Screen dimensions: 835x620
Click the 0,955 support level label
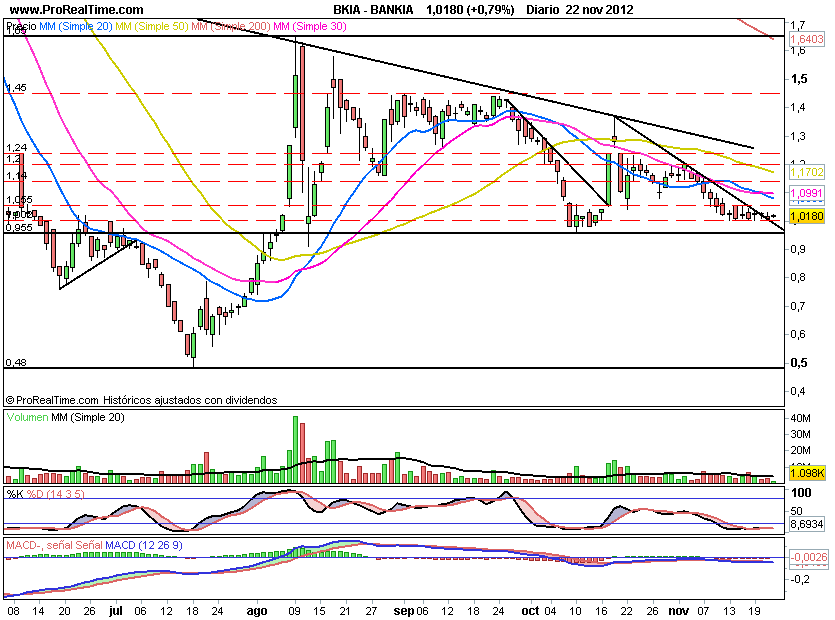(x=19, y=227)
